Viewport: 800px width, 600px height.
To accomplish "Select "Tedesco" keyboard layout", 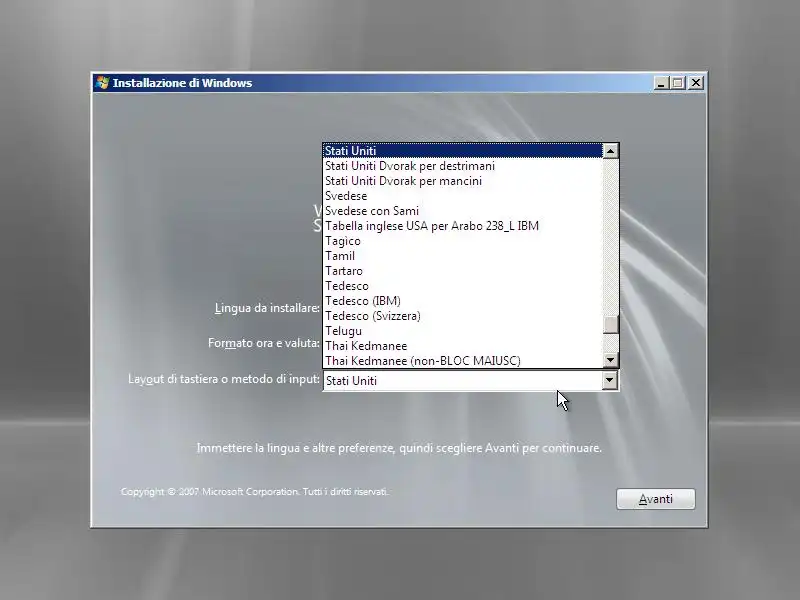I will coord(463,286).
